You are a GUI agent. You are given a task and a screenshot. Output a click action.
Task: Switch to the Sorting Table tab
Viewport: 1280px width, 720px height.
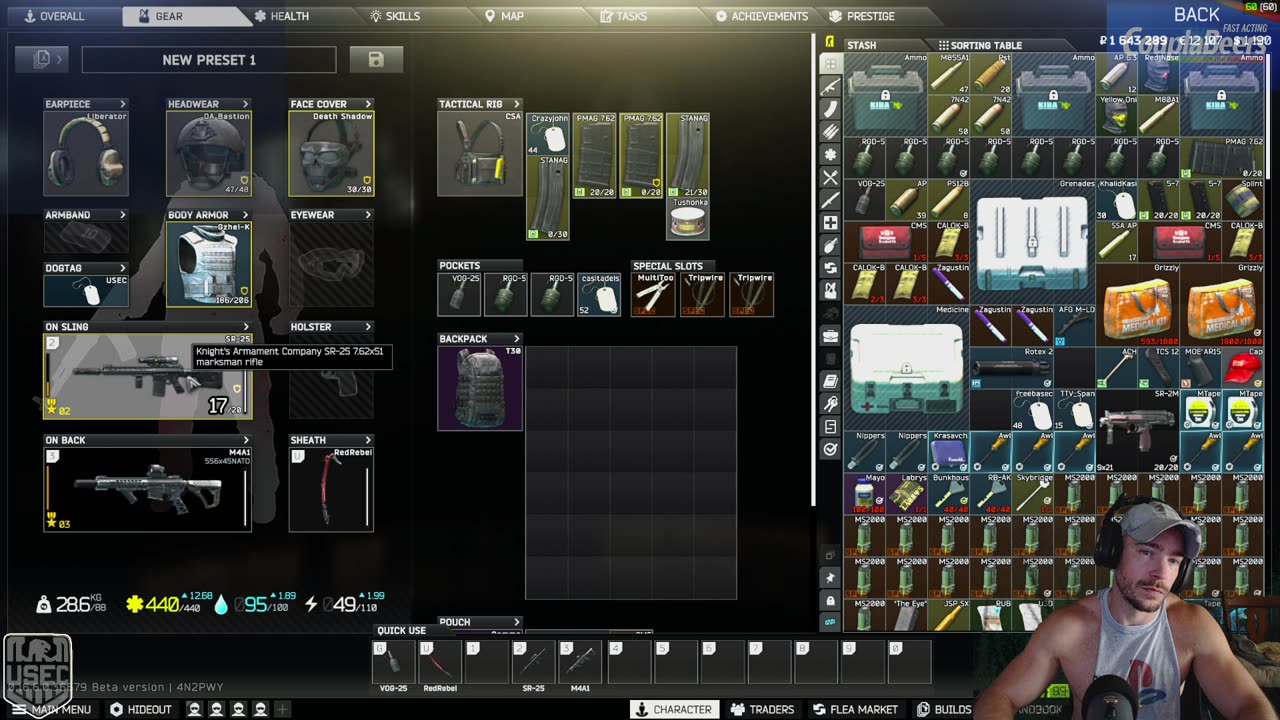tap(980, 45)
